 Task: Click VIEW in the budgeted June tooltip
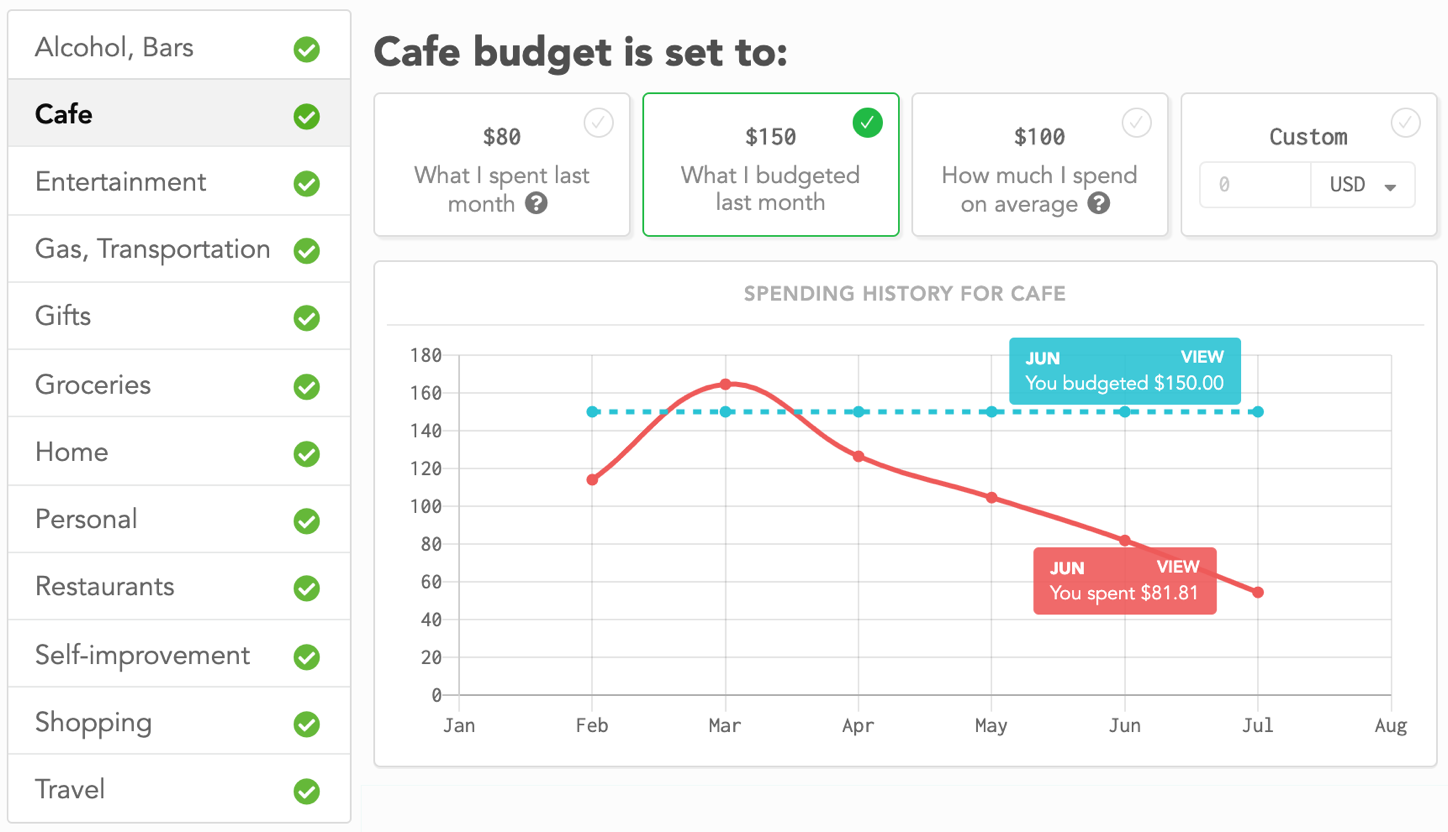(x=1202, y=357)
